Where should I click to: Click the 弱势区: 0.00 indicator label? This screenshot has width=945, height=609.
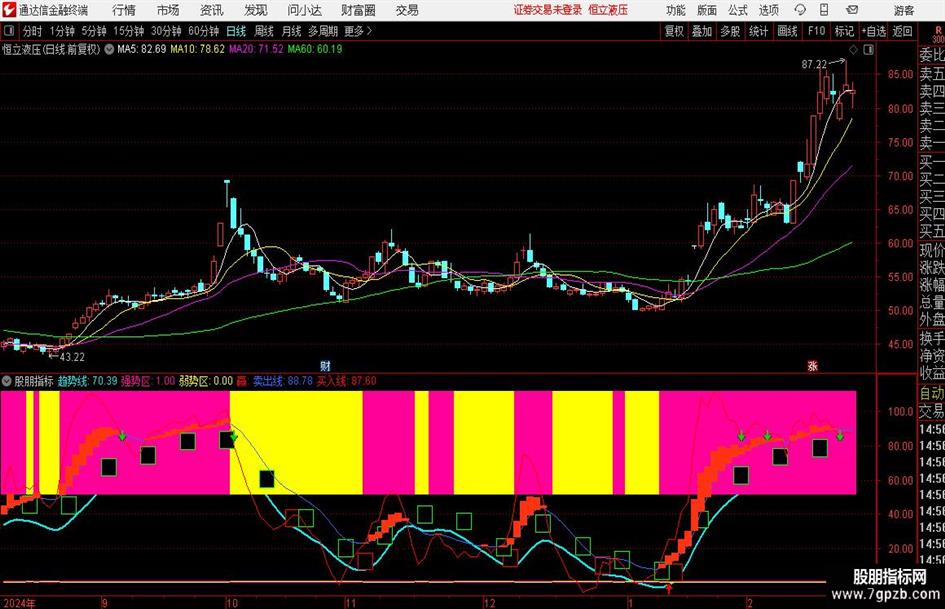coord(206,381)
